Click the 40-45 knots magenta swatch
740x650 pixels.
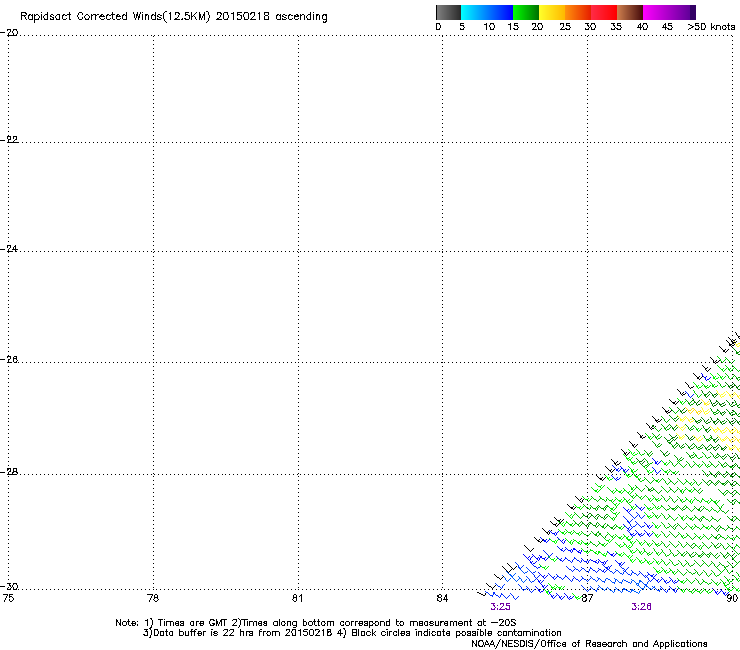pos(656,12)
